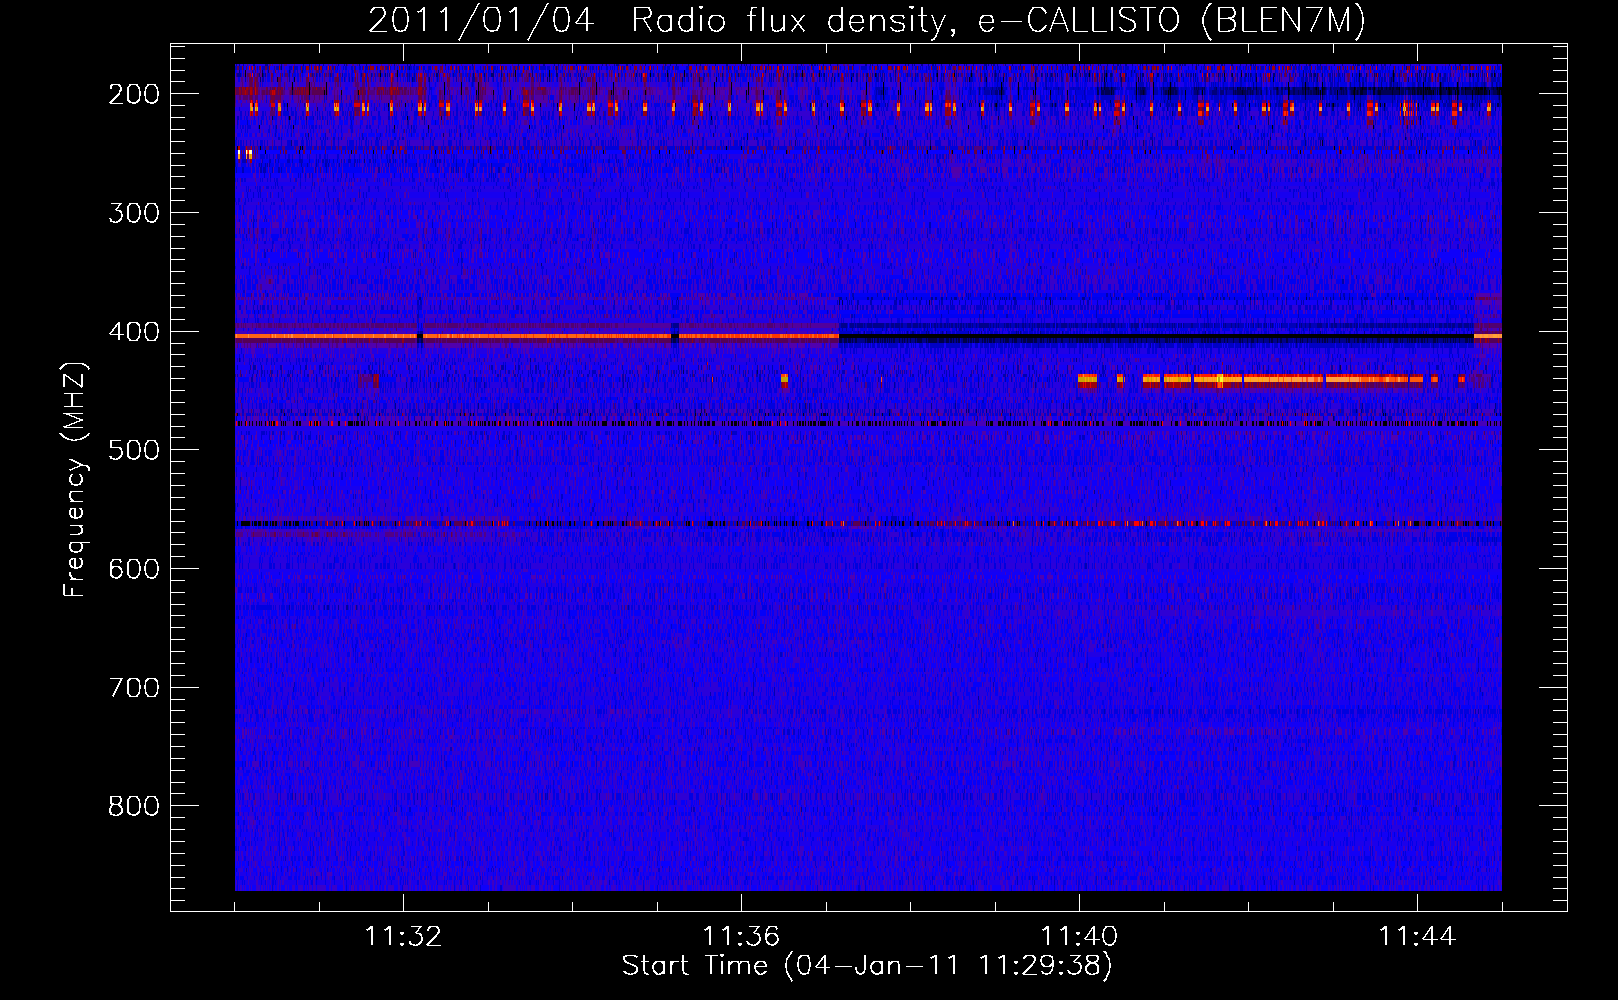Viewport: 1618px width, 1000px height.
Task: Click the 700 frequency tick label
Action: pyautogui.click(x=134, y=688)
